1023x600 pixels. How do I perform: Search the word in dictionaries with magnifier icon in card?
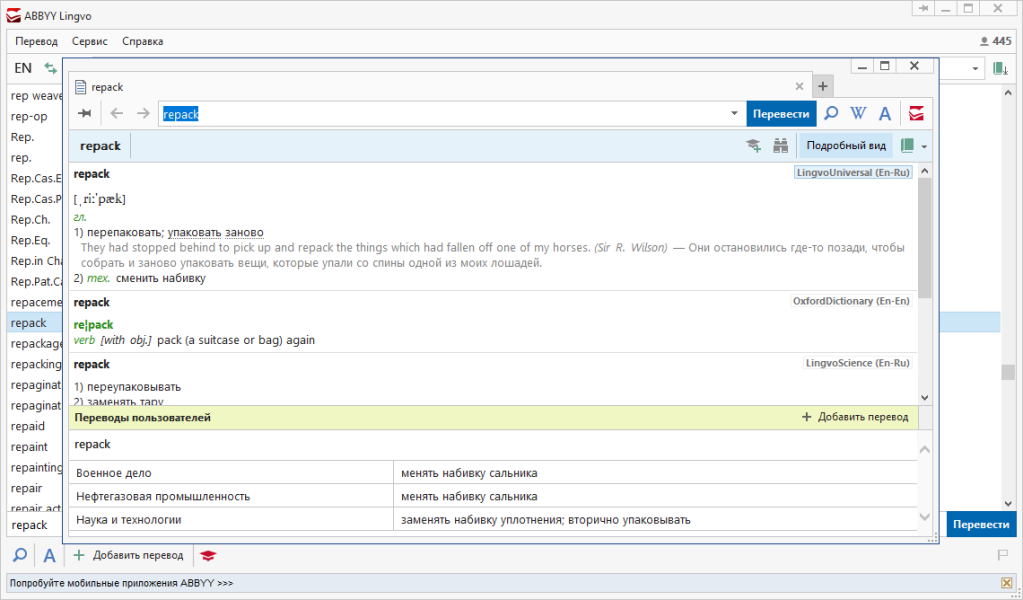pyautogui.click(x=831, y=113)
